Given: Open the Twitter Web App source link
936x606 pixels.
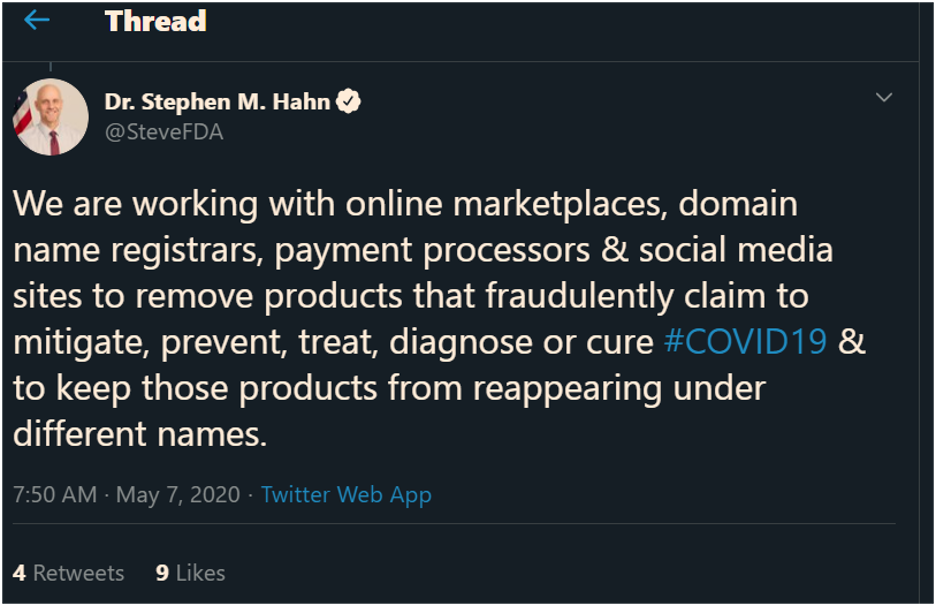Looking at the screenshot, I should (346, 494).
